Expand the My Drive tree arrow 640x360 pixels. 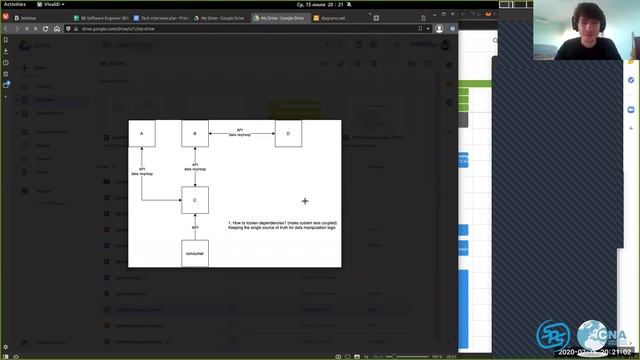click(17, 100)
